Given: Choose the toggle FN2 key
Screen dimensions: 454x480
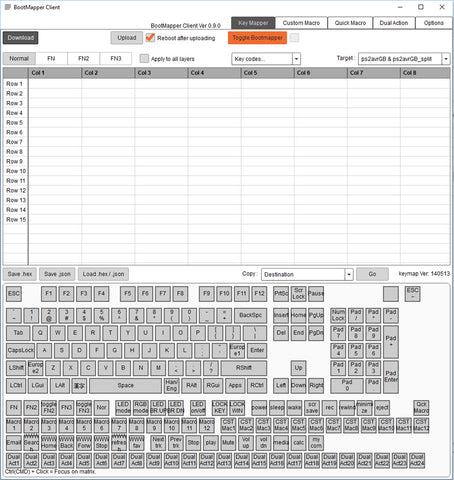Looking at the screenshot, I should pyautogui.click(x=49, y=407).
